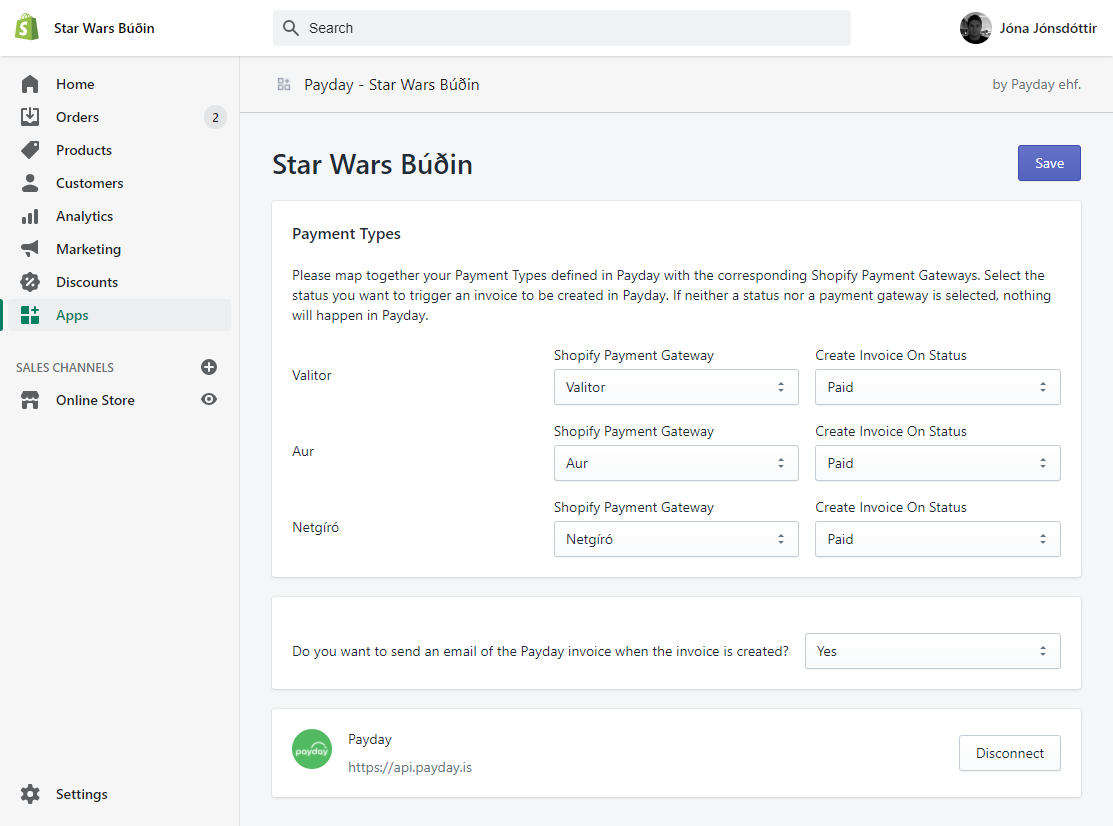Add a sales channel with plus icon
This screenshot has width=1113, height=826.
(209, 367)
